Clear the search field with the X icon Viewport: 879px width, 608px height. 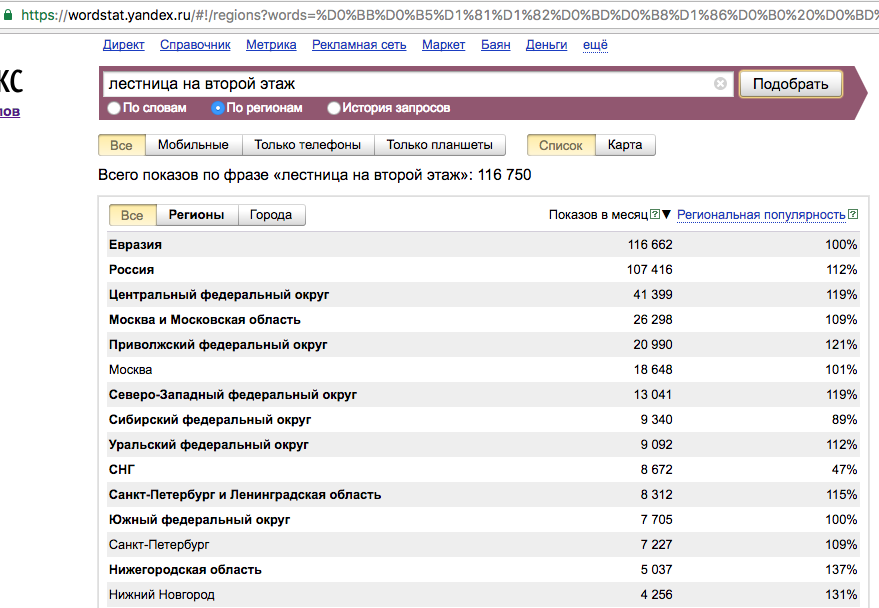coord(720,84)
